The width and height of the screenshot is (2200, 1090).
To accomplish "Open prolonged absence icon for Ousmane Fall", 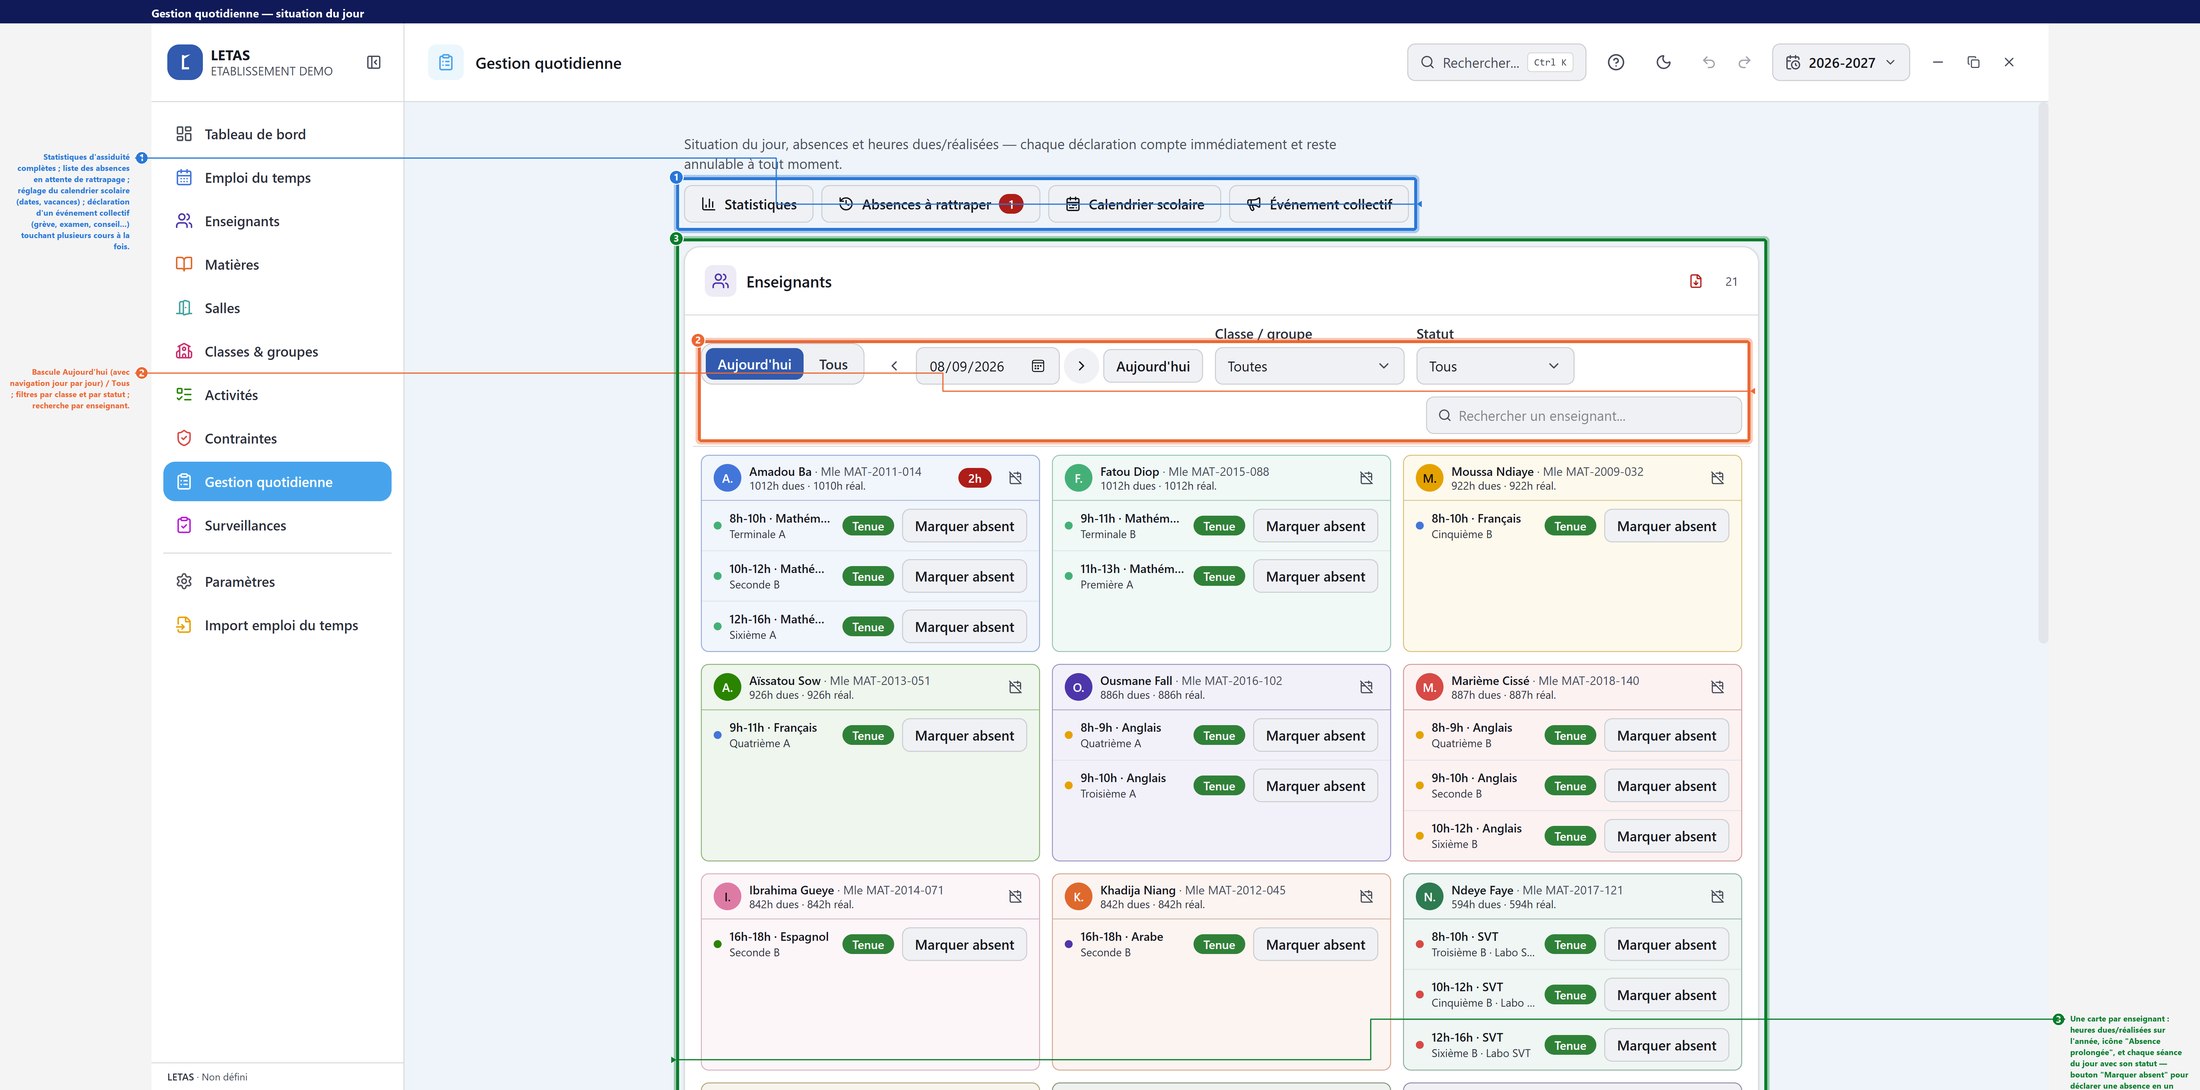I will 1366,687.
